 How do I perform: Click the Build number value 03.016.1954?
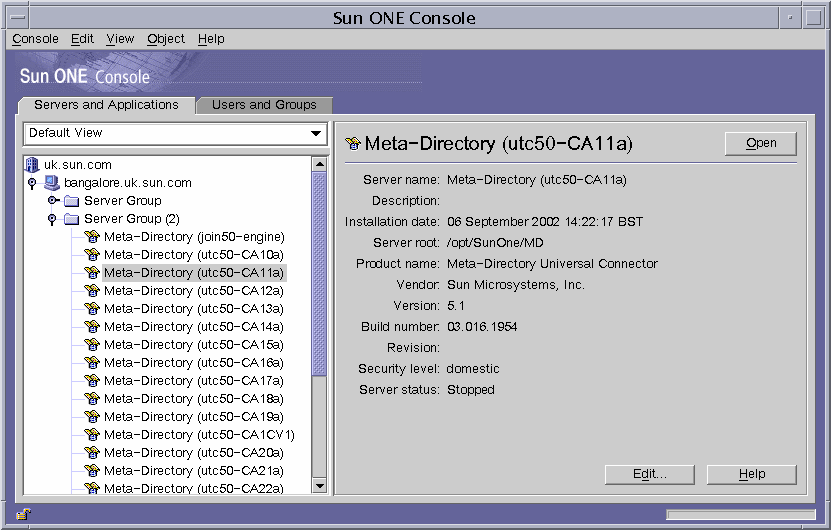[482, 327]
